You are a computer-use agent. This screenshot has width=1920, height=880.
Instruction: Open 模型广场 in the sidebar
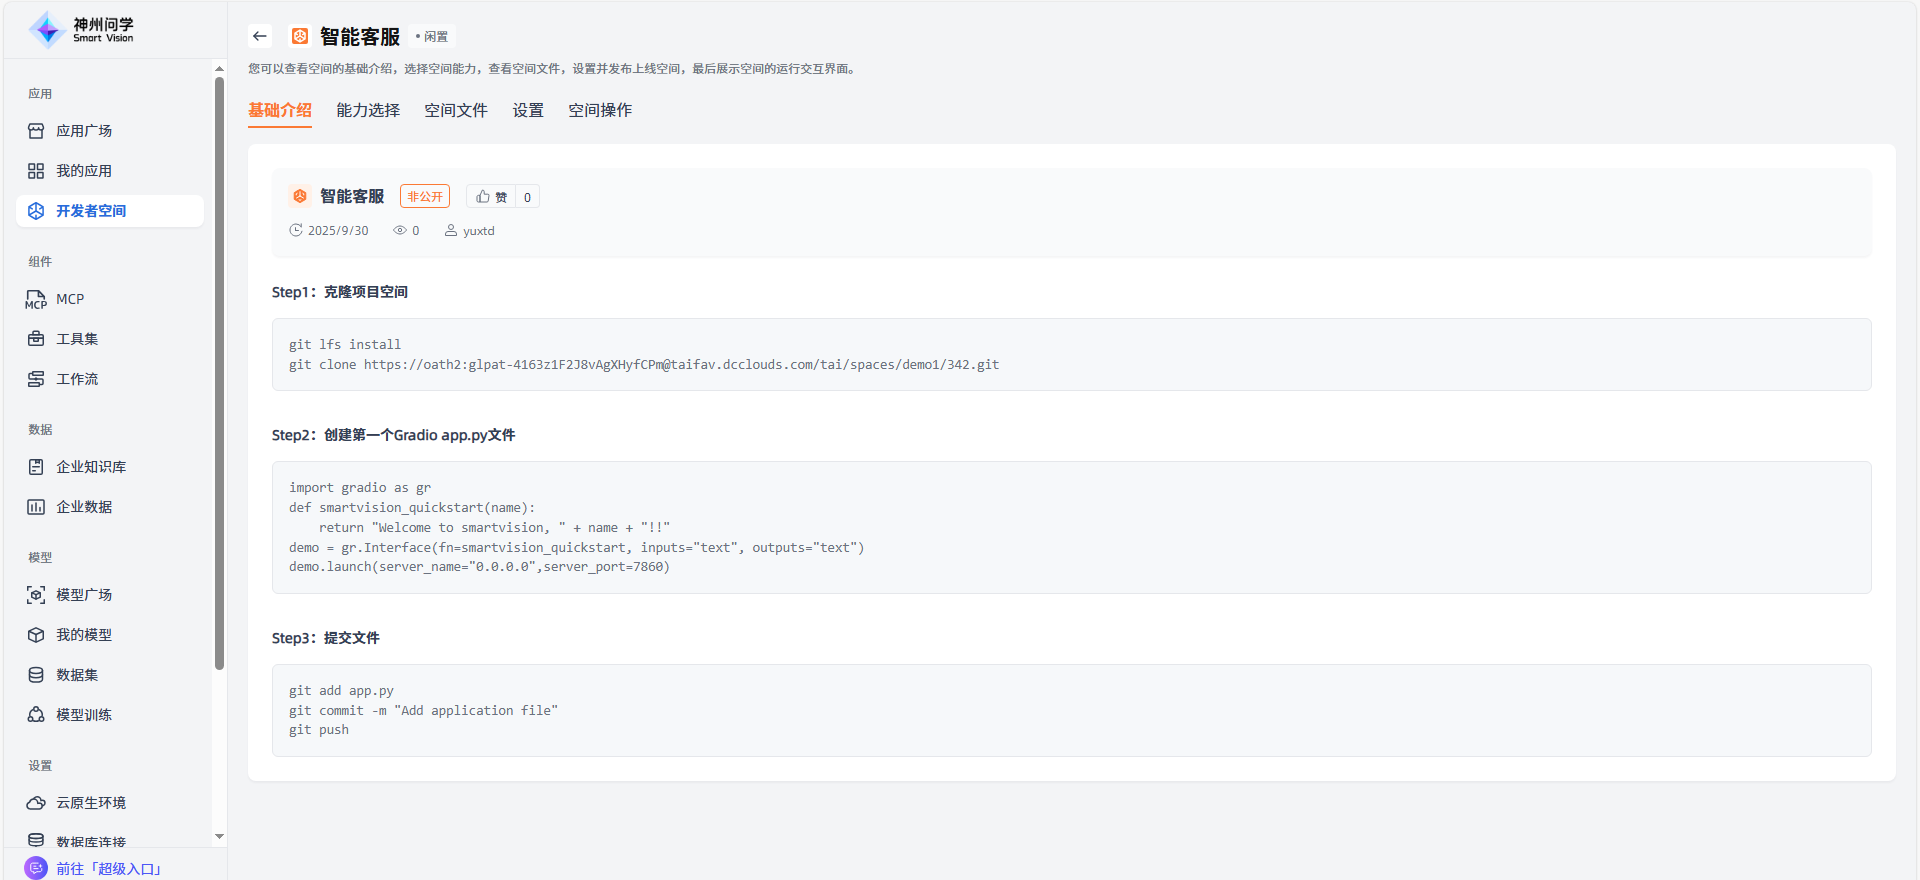pos(84,595)
